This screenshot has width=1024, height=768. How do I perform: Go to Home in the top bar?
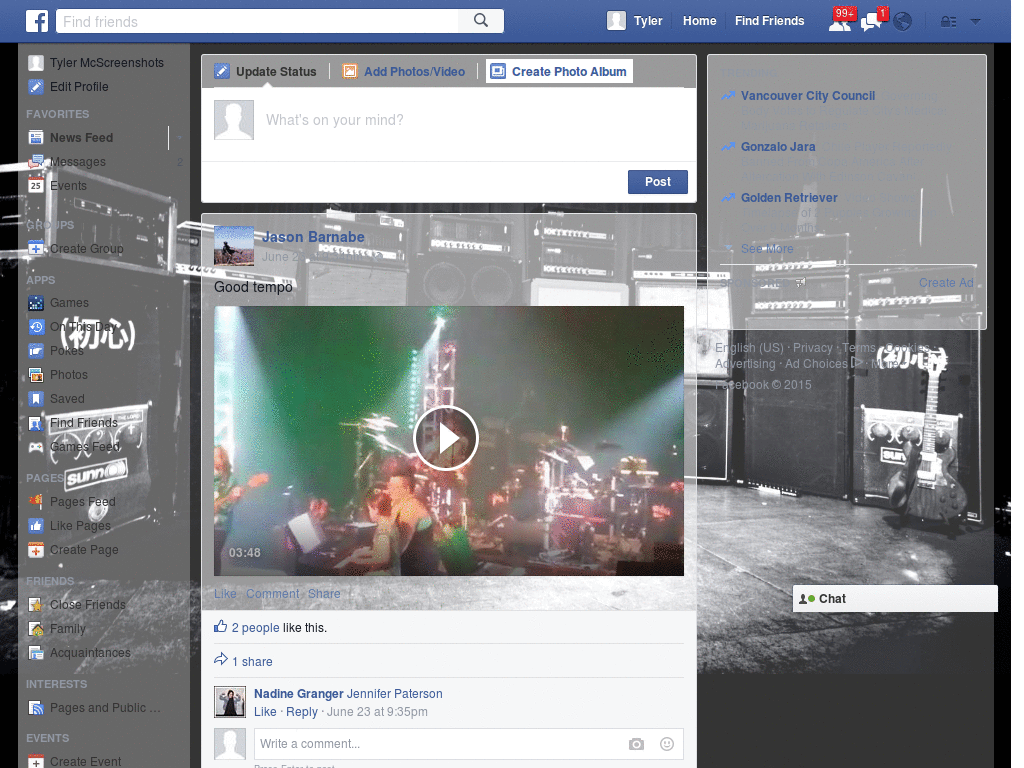coord(699,21)
